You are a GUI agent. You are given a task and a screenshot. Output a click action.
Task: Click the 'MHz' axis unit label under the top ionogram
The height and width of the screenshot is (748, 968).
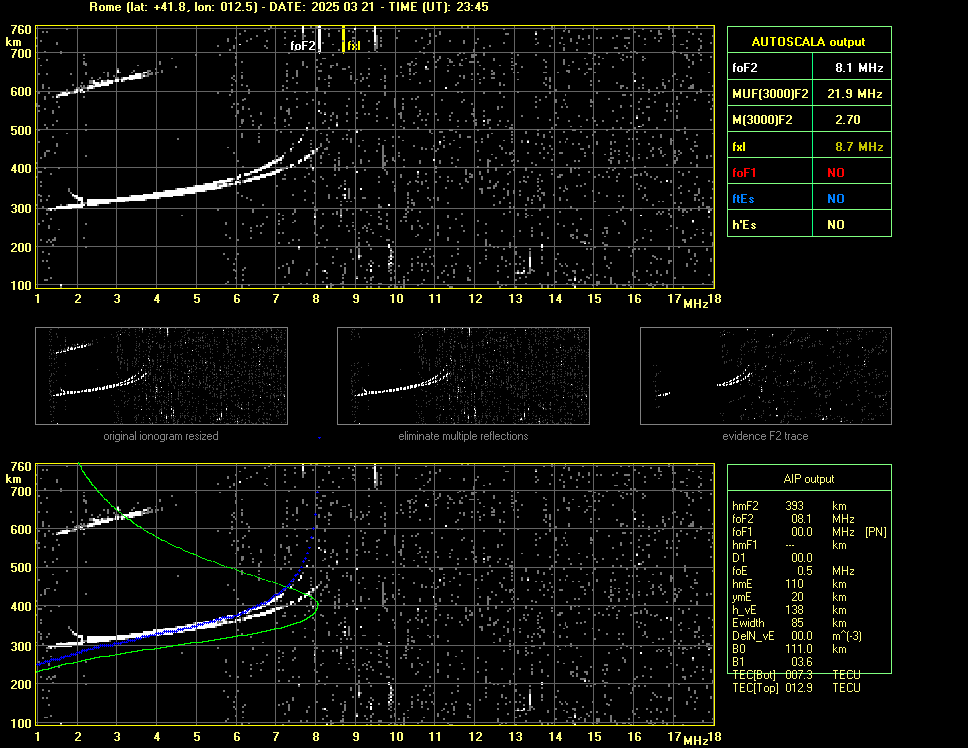point(695,304)
